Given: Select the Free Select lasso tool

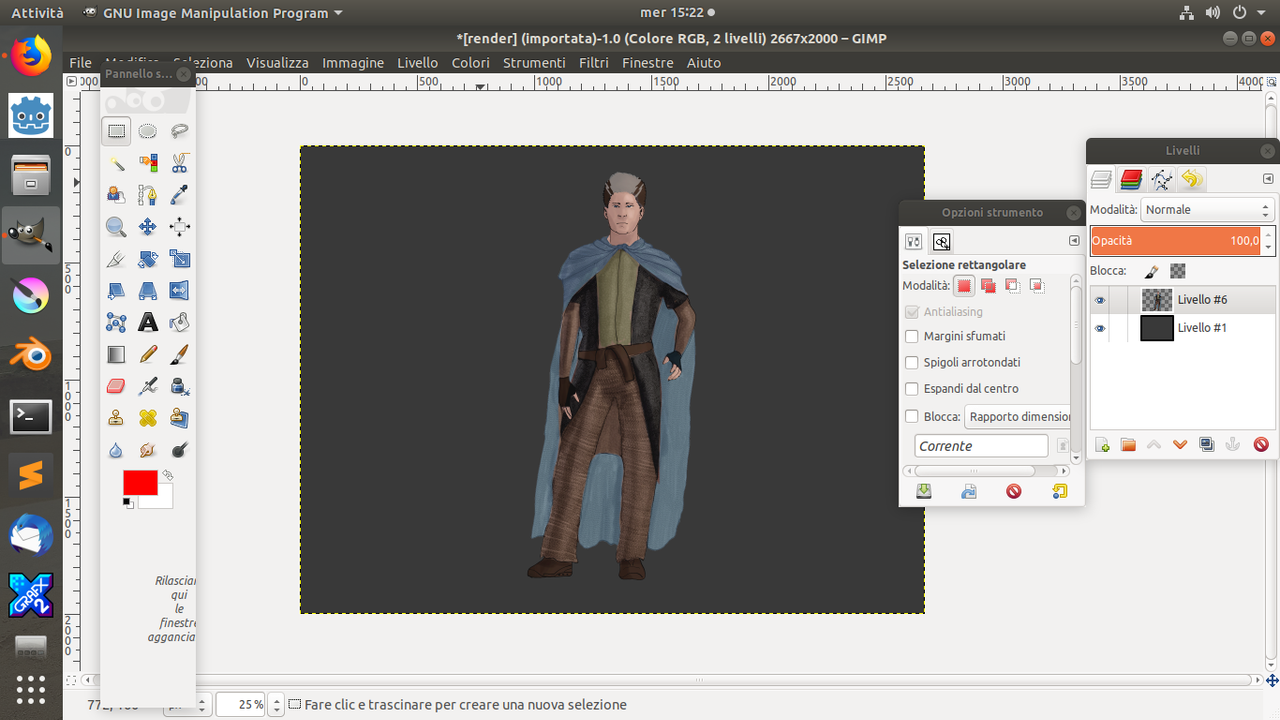Looking at the screenshot, I should [180, 131].
